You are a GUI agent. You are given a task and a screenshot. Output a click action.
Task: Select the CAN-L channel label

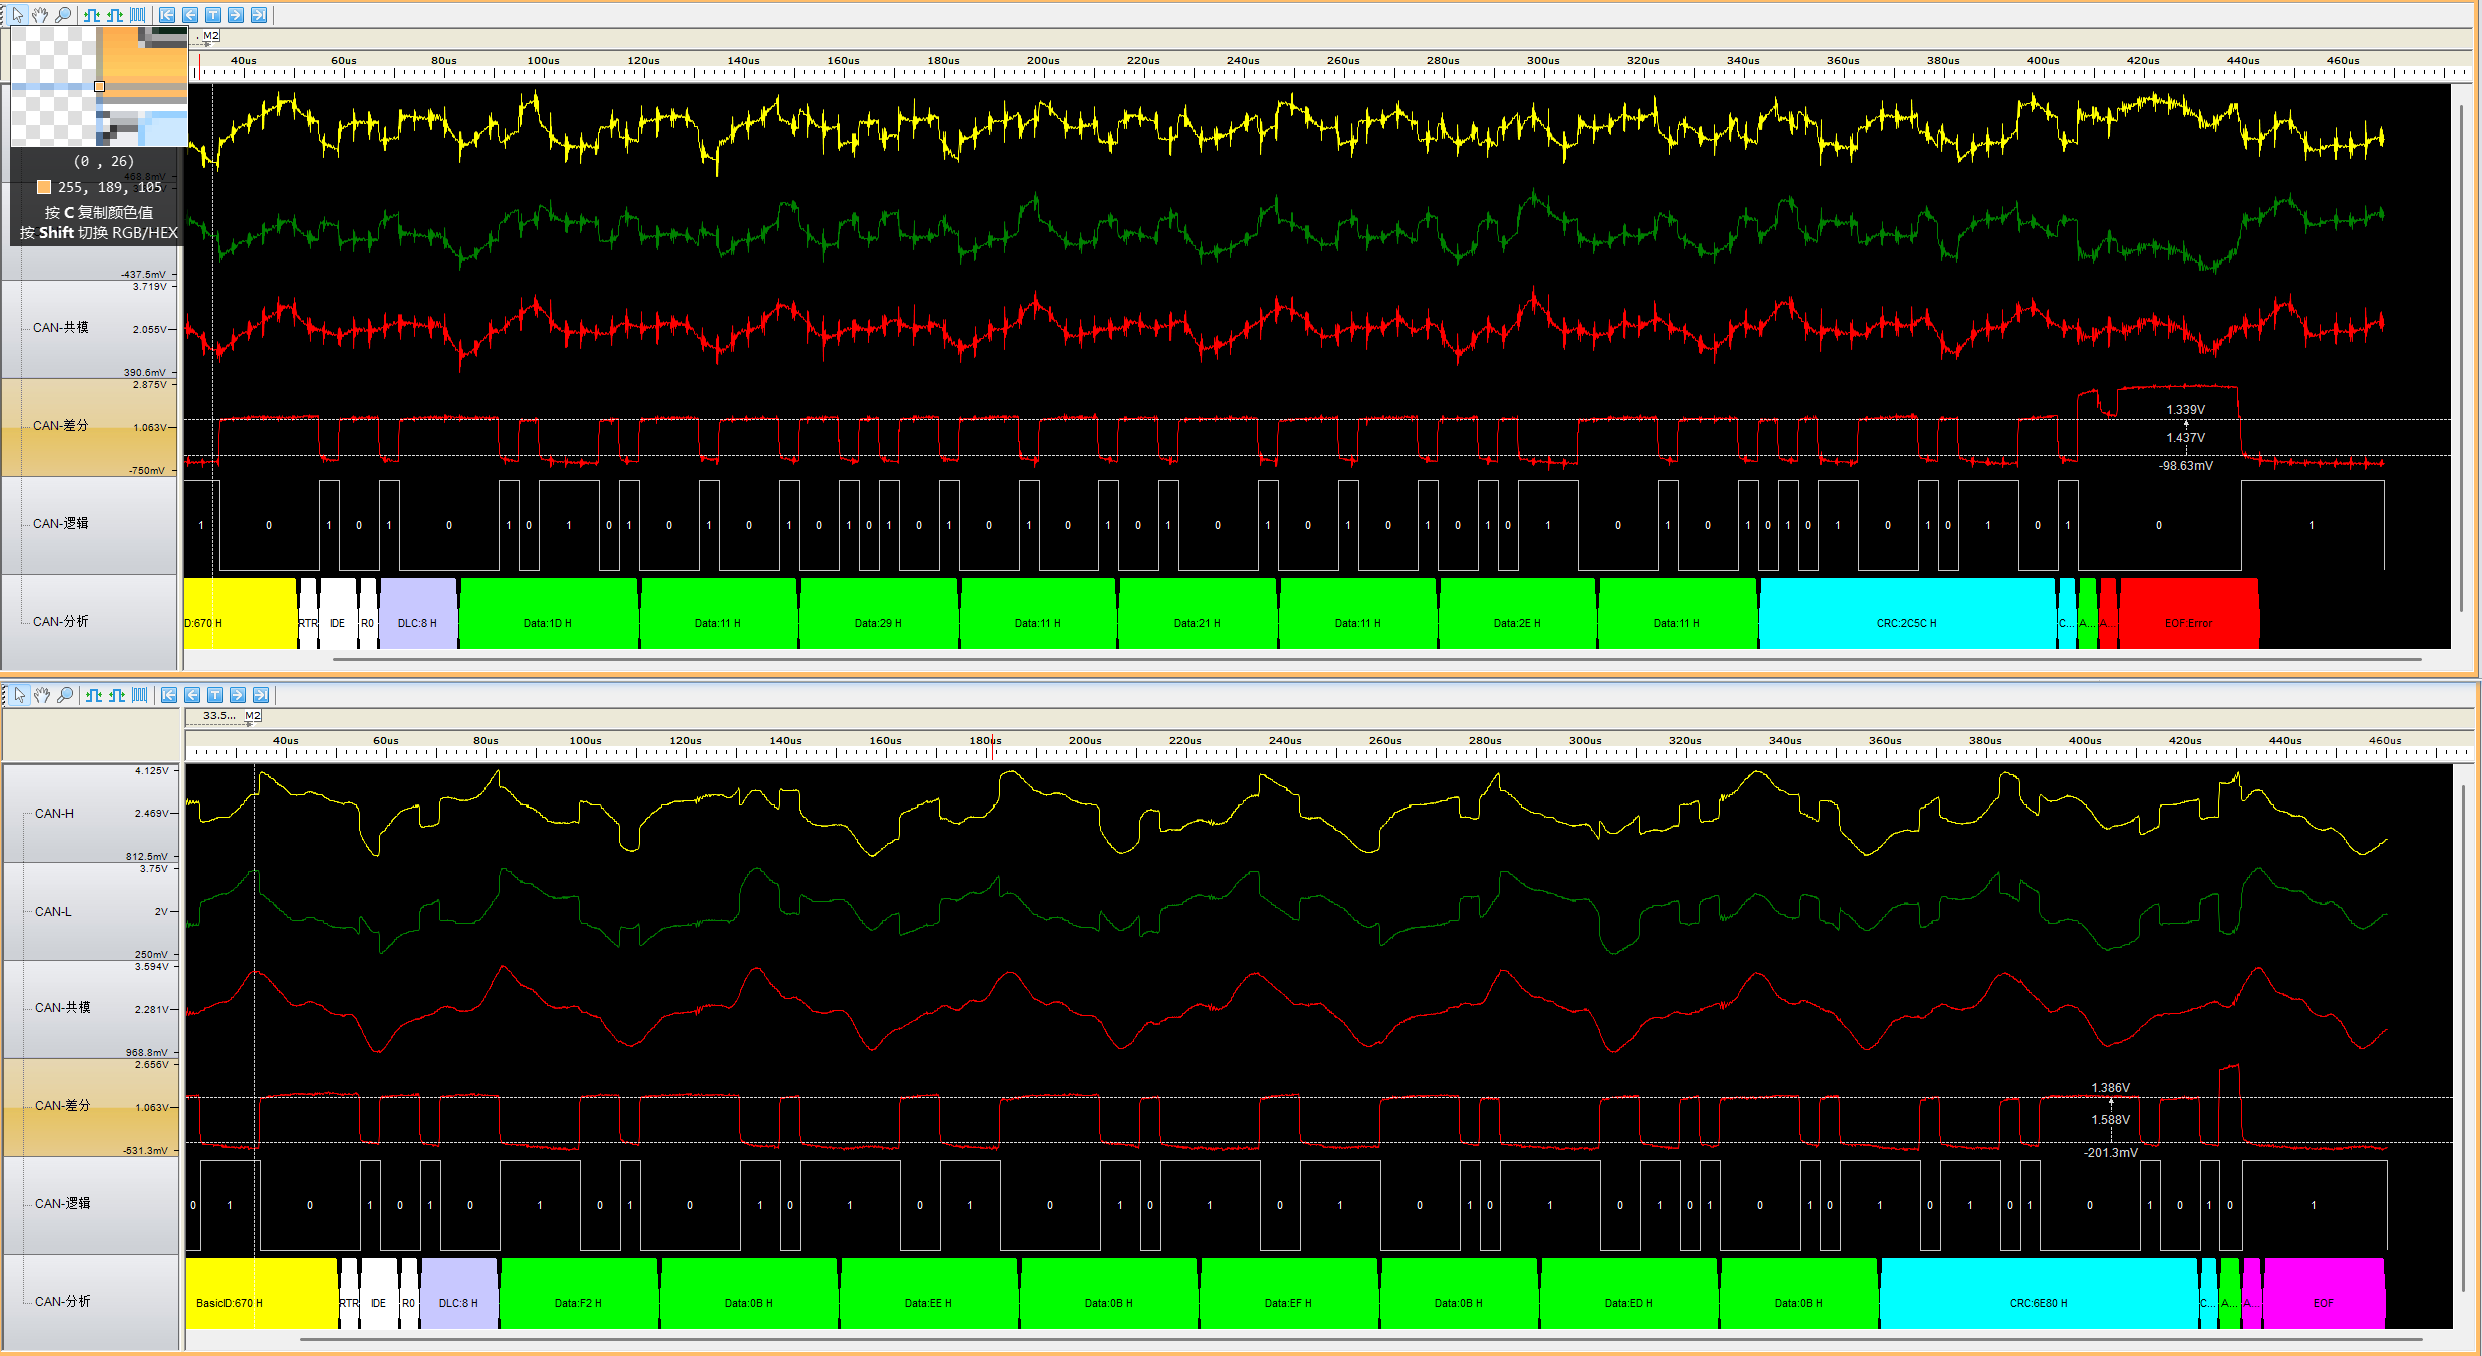[53, 911]
